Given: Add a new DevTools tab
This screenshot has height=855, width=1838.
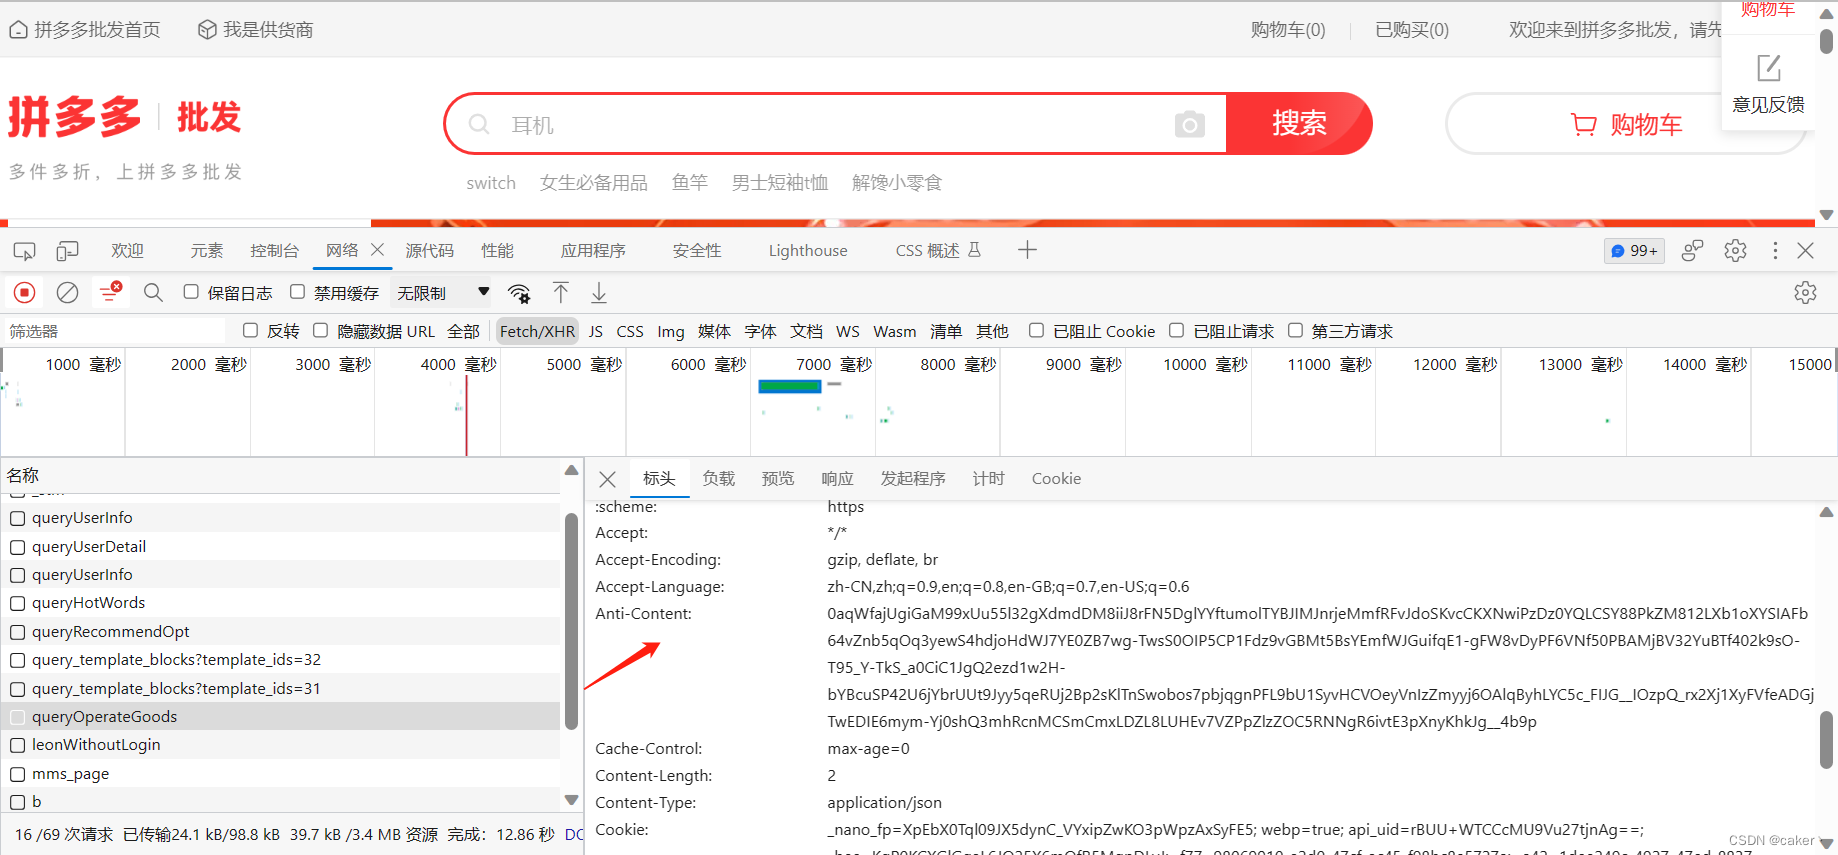Looking at the screenshot, I should point(1027,250).
